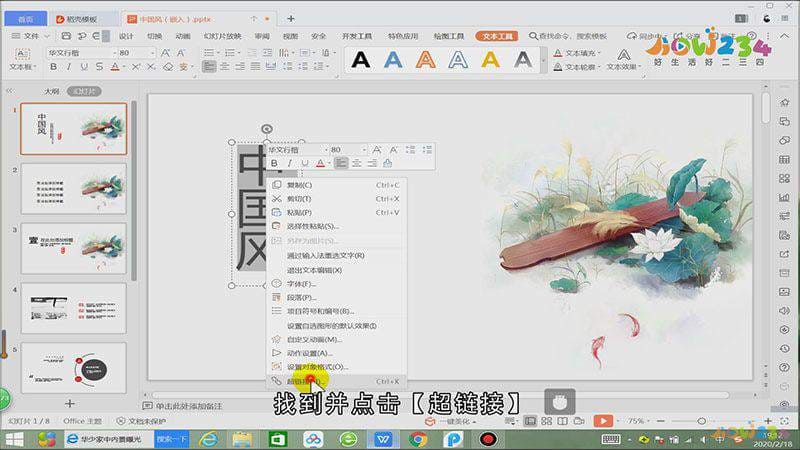Screen dimensions: 800x450
Task: Click the Undo icon in quick access
Action: [x=82, y=36]
